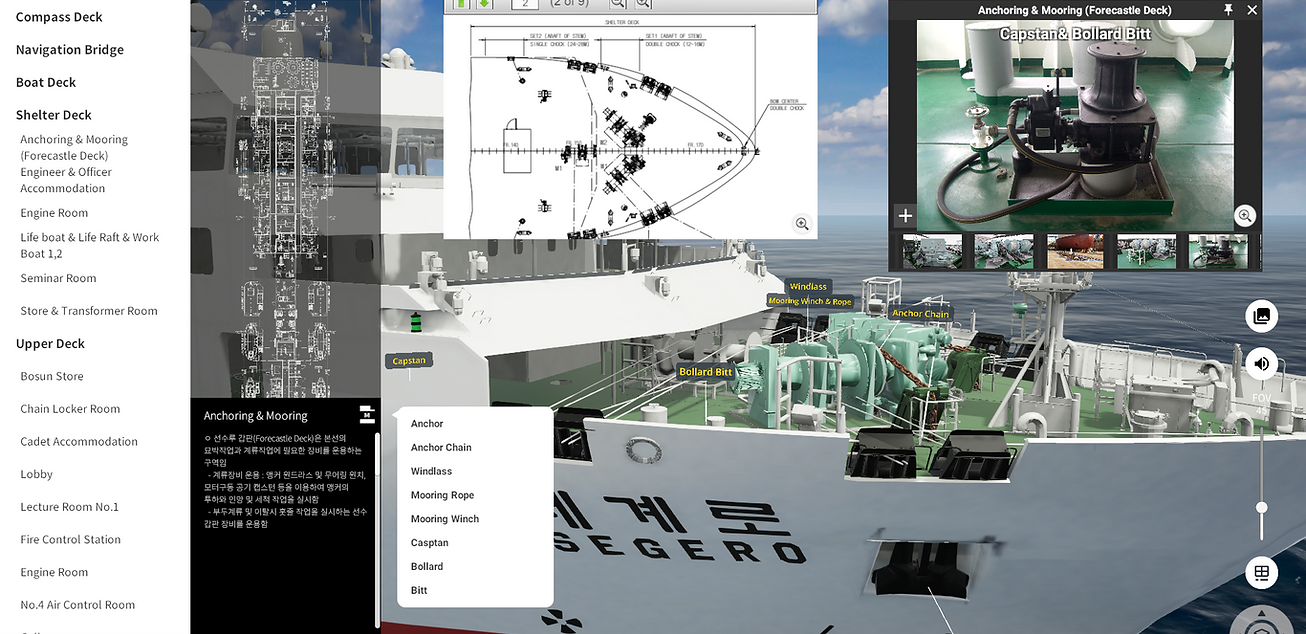Magnify the capstan photo with zoom icon
1306x634 pixels.
click(x=1245, y=215)
